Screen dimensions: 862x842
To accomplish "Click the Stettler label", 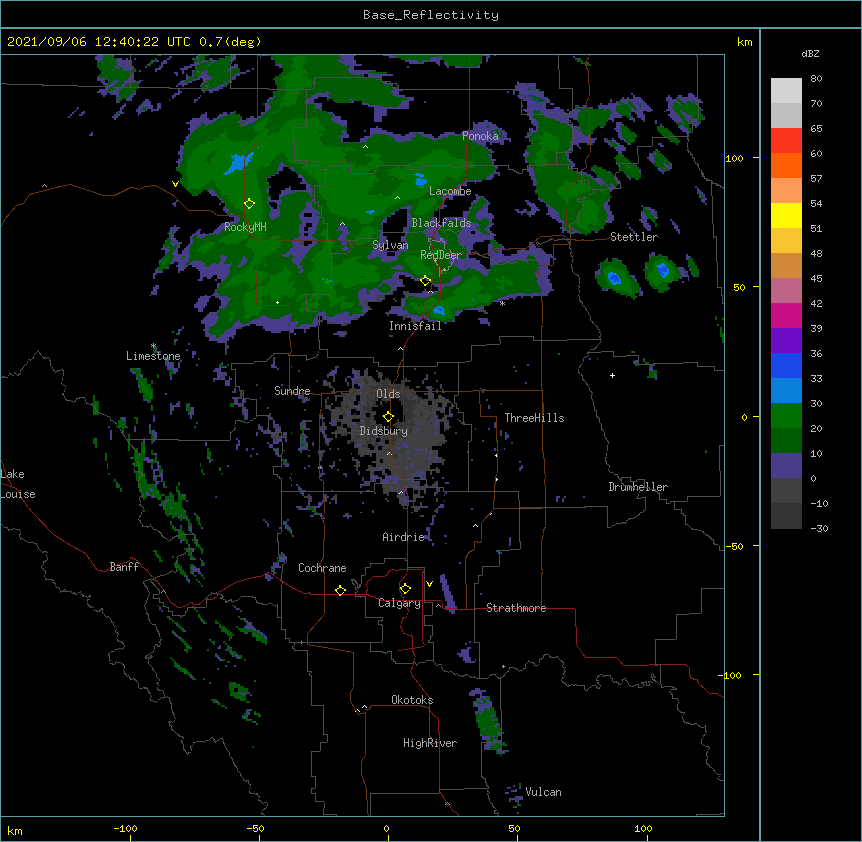I will (634, 237).
